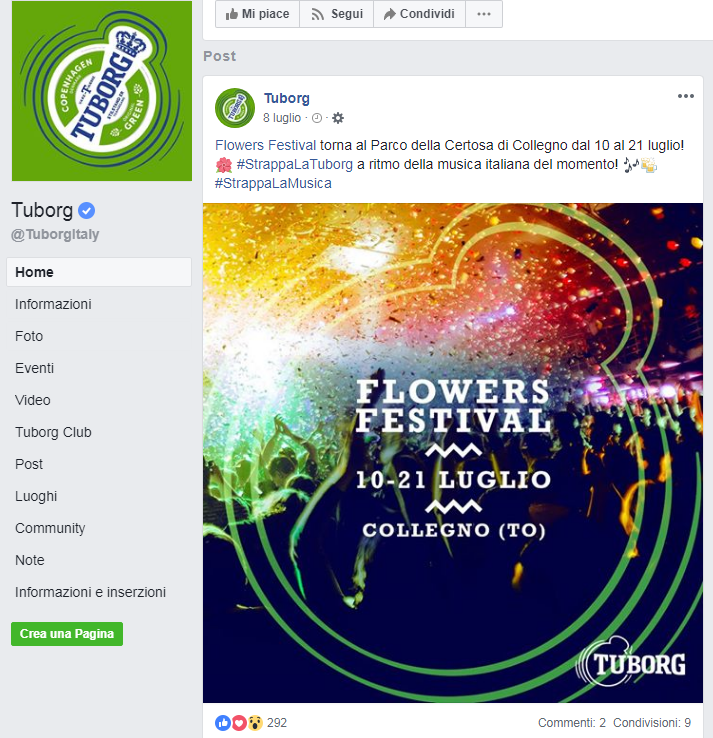Click the like reaction icon under post

223,722
